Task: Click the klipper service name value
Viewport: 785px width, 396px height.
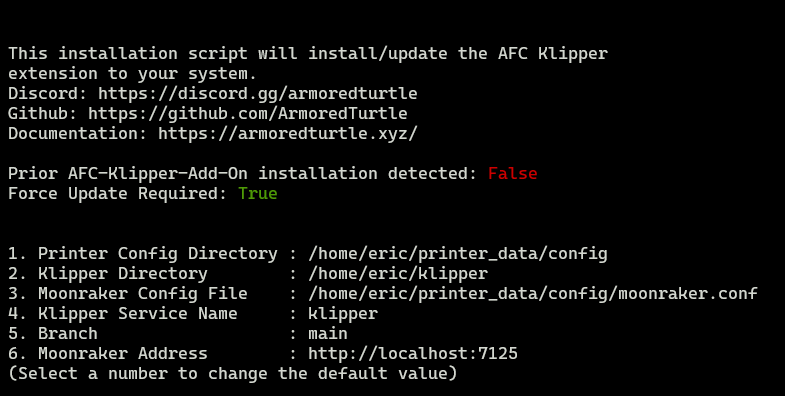Action: coord(343,313)
